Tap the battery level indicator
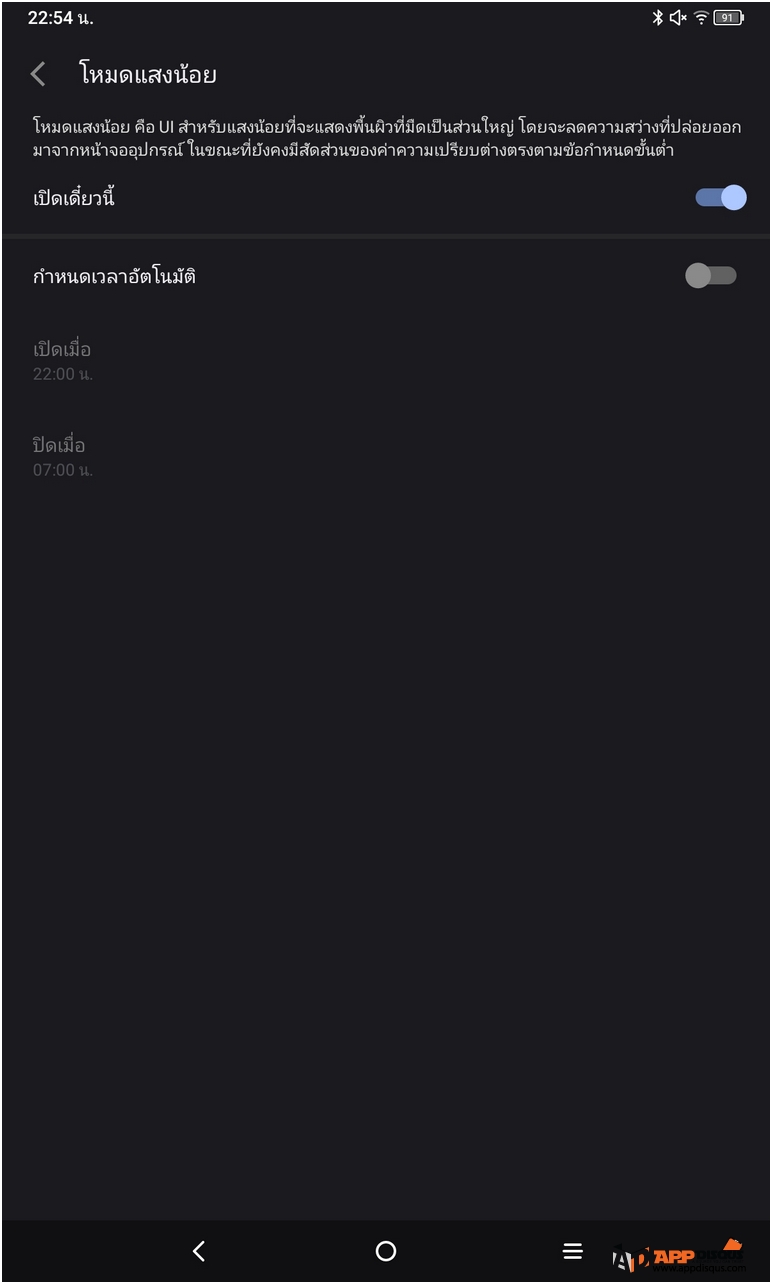The height and width of the screenshot is (1284, 772). [728, 18]
